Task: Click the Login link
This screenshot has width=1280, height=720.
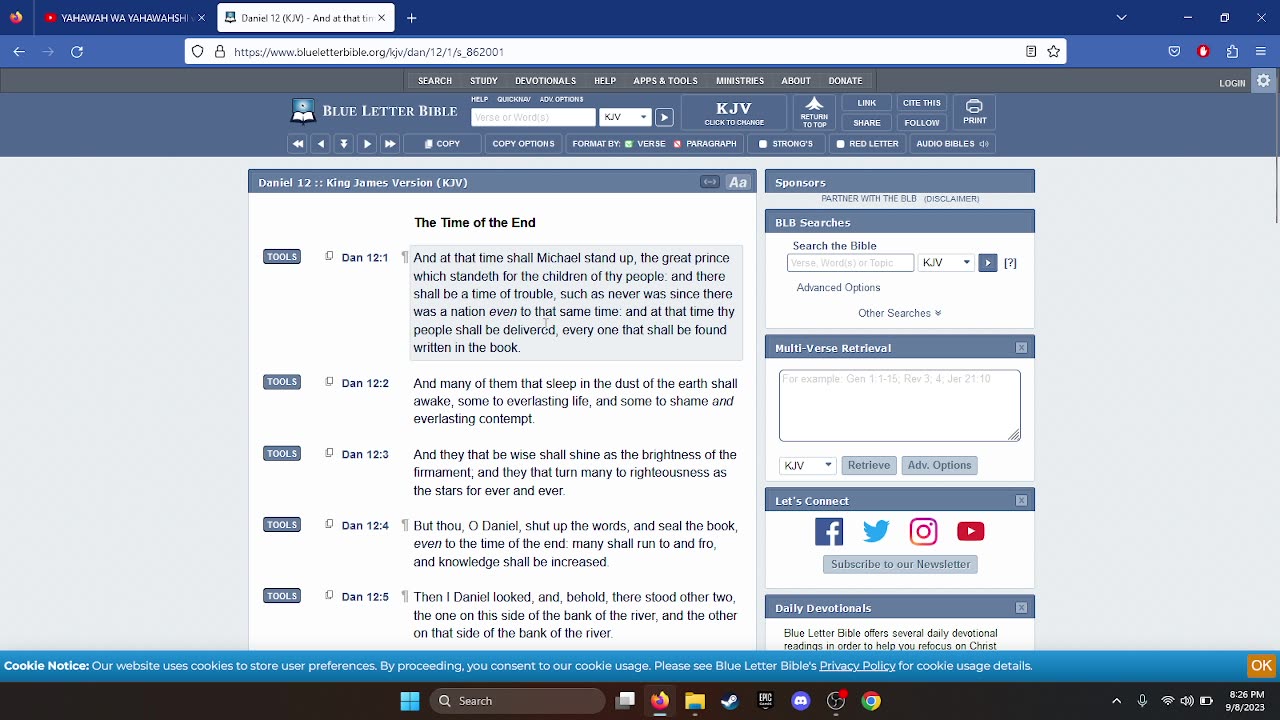Action: [x=1232, y=83]
